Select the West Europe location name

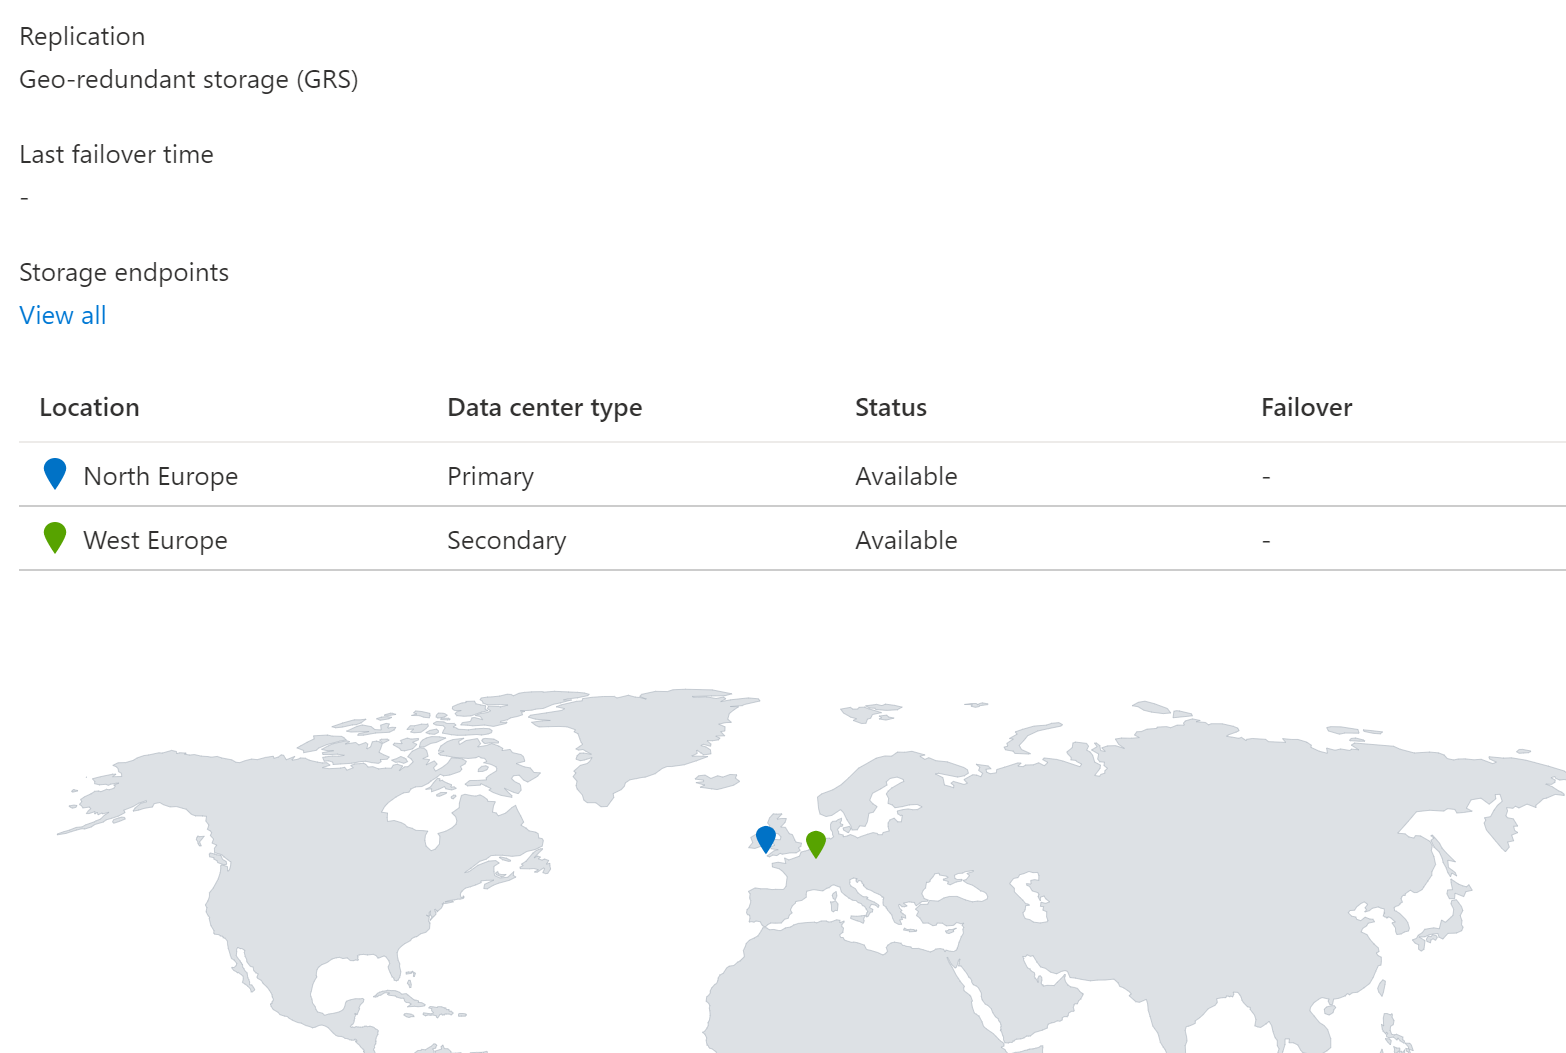155,541
